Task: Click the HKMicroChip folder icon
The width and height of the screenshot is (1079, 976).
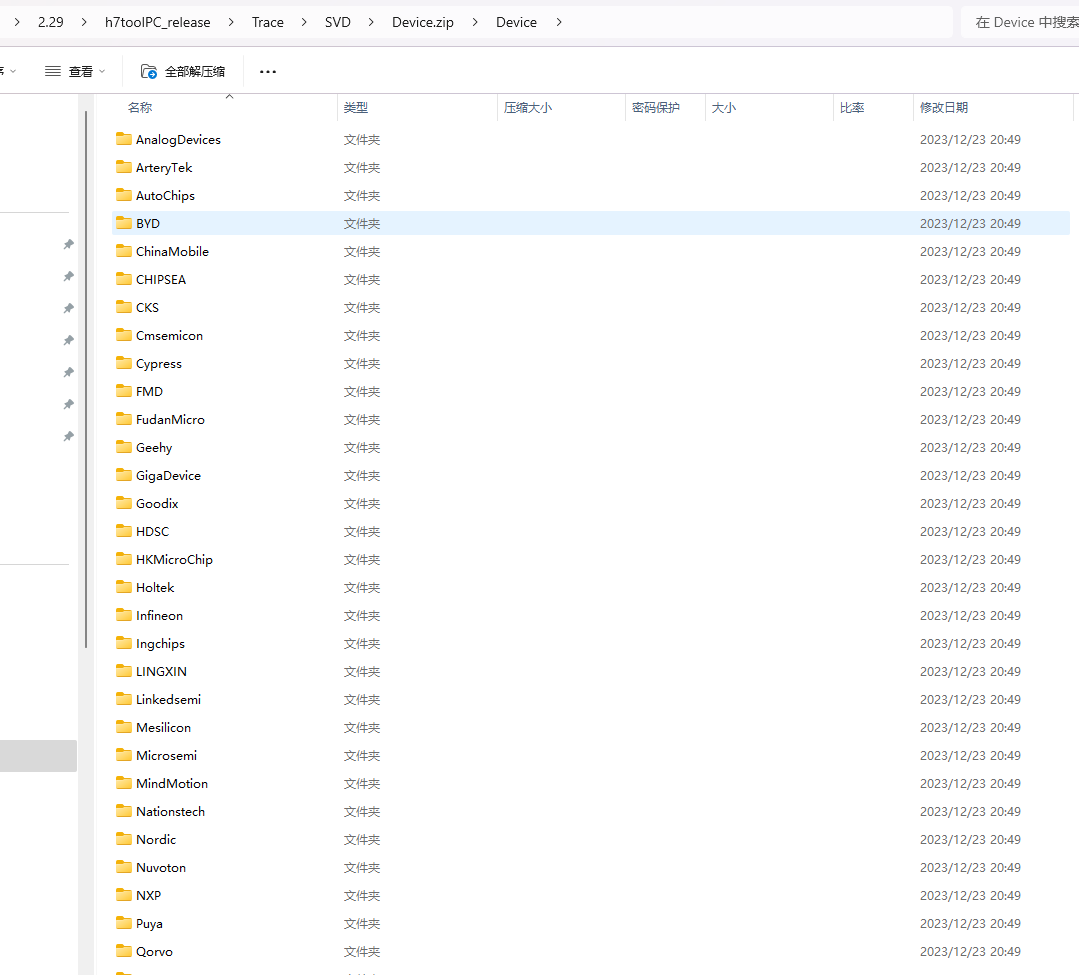Action: pos(124,559)
